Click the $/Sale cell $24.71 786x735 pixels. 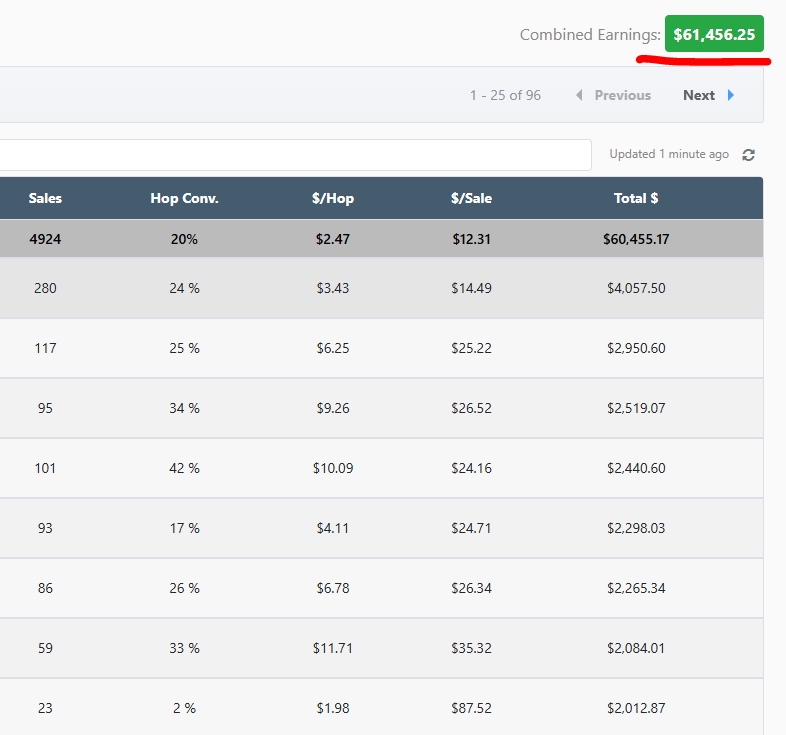pyautogui.click(x=471, y=528)
